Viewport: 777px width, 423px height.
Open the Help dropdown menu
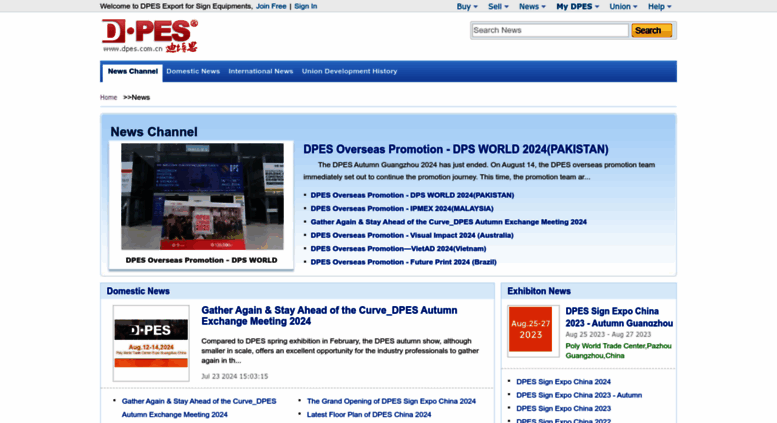(660, 6)
